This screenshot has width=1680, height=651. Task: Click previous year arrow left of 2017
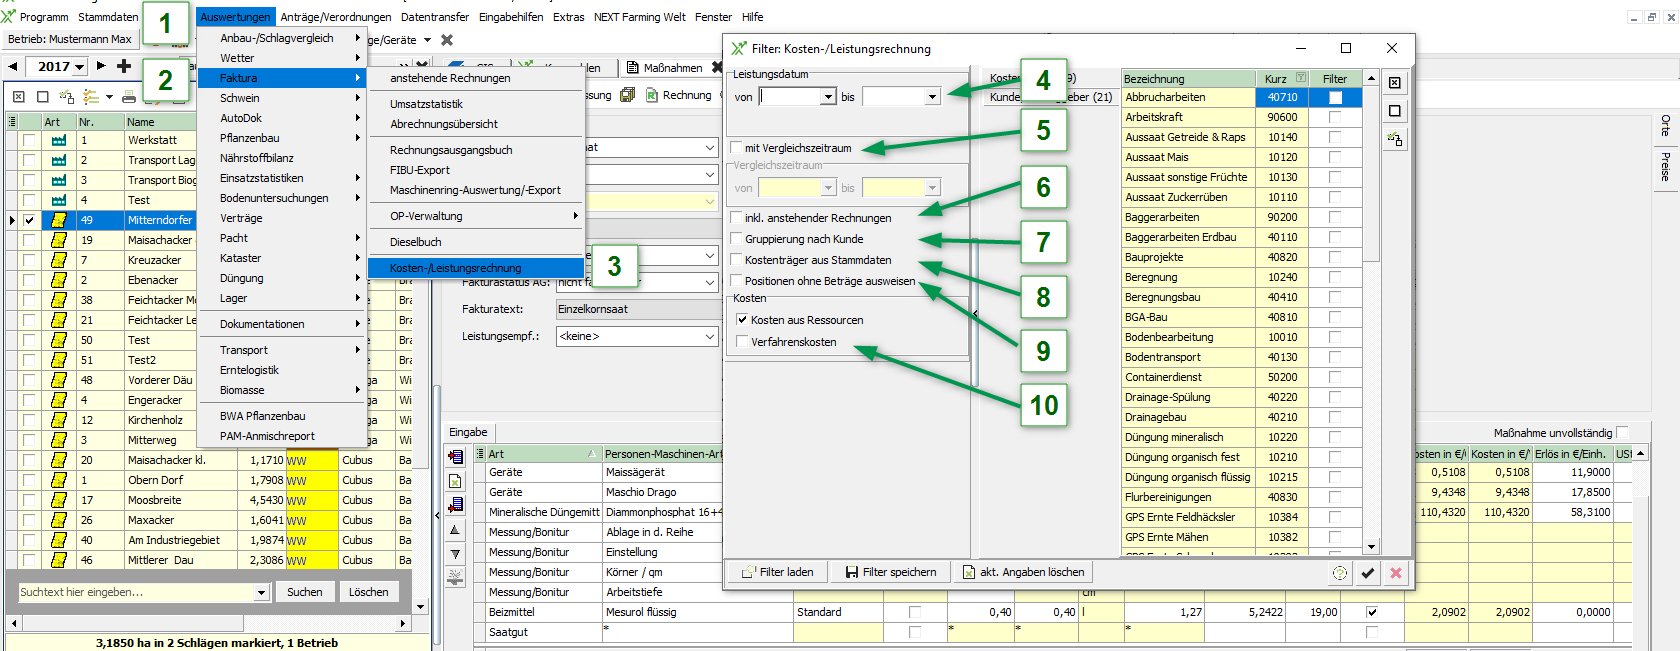13,66
